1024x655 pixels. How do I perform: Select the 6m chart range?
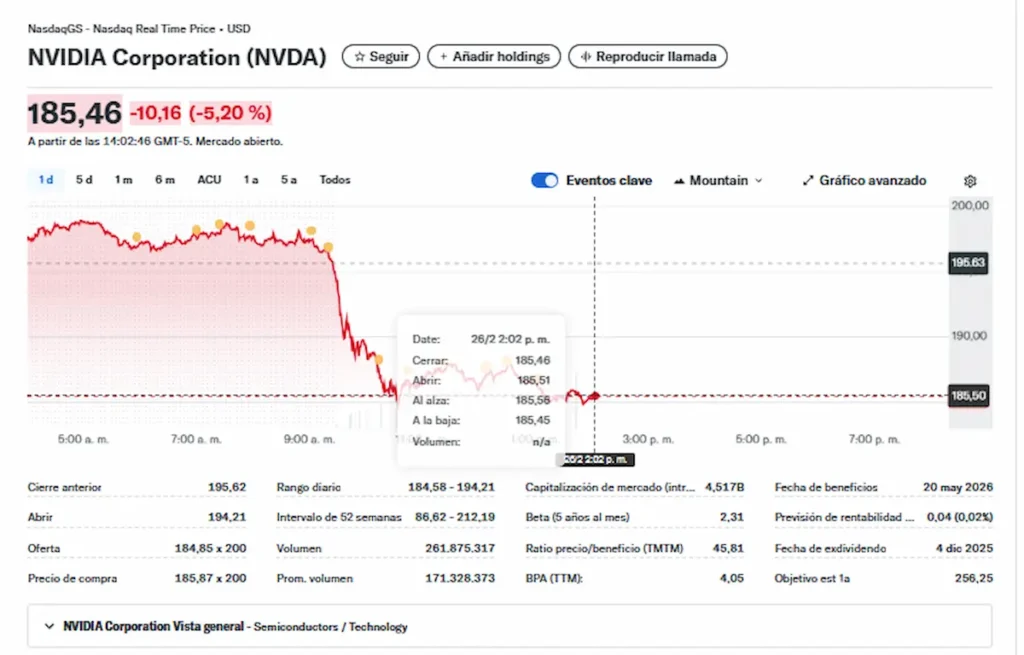(164, 180)
